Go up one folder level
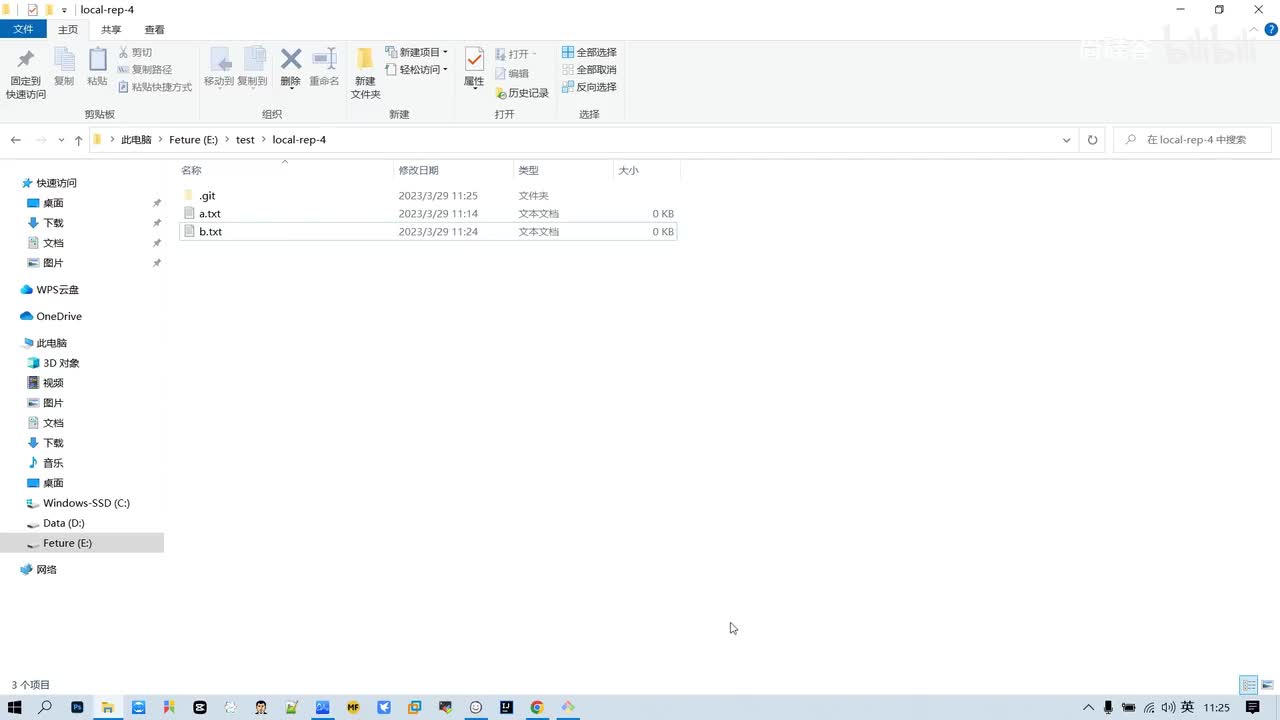Image resolution: width=1280 pixels, height=720 pixels. 78,140
